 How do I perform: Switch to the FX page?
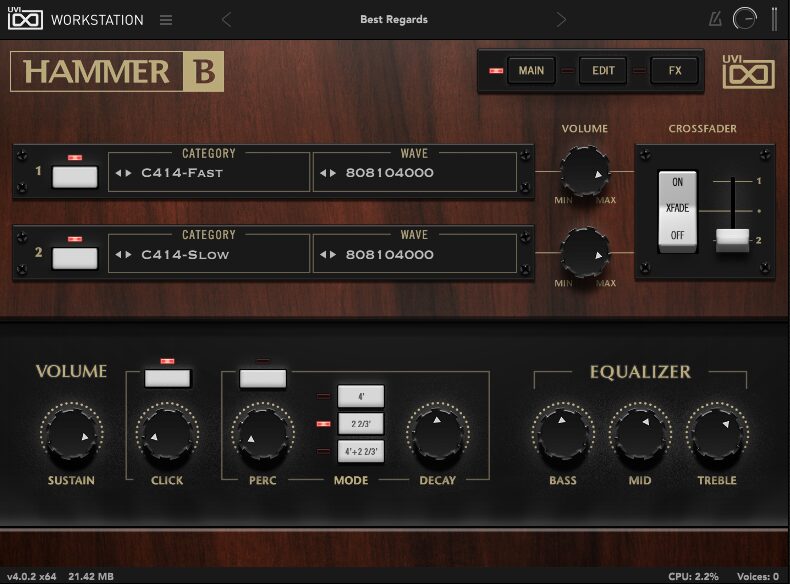[x=675, y=71]
